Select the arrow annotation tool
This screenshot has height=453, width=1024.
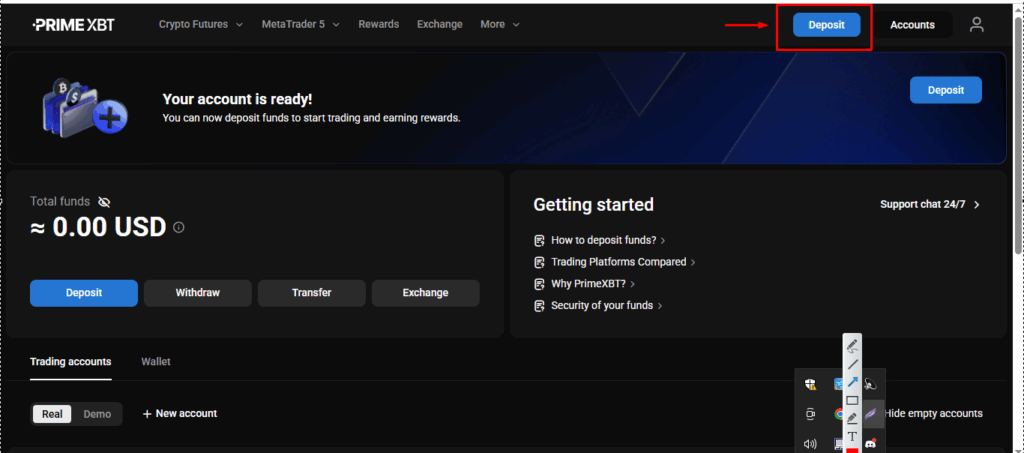[x=852, y=382]
